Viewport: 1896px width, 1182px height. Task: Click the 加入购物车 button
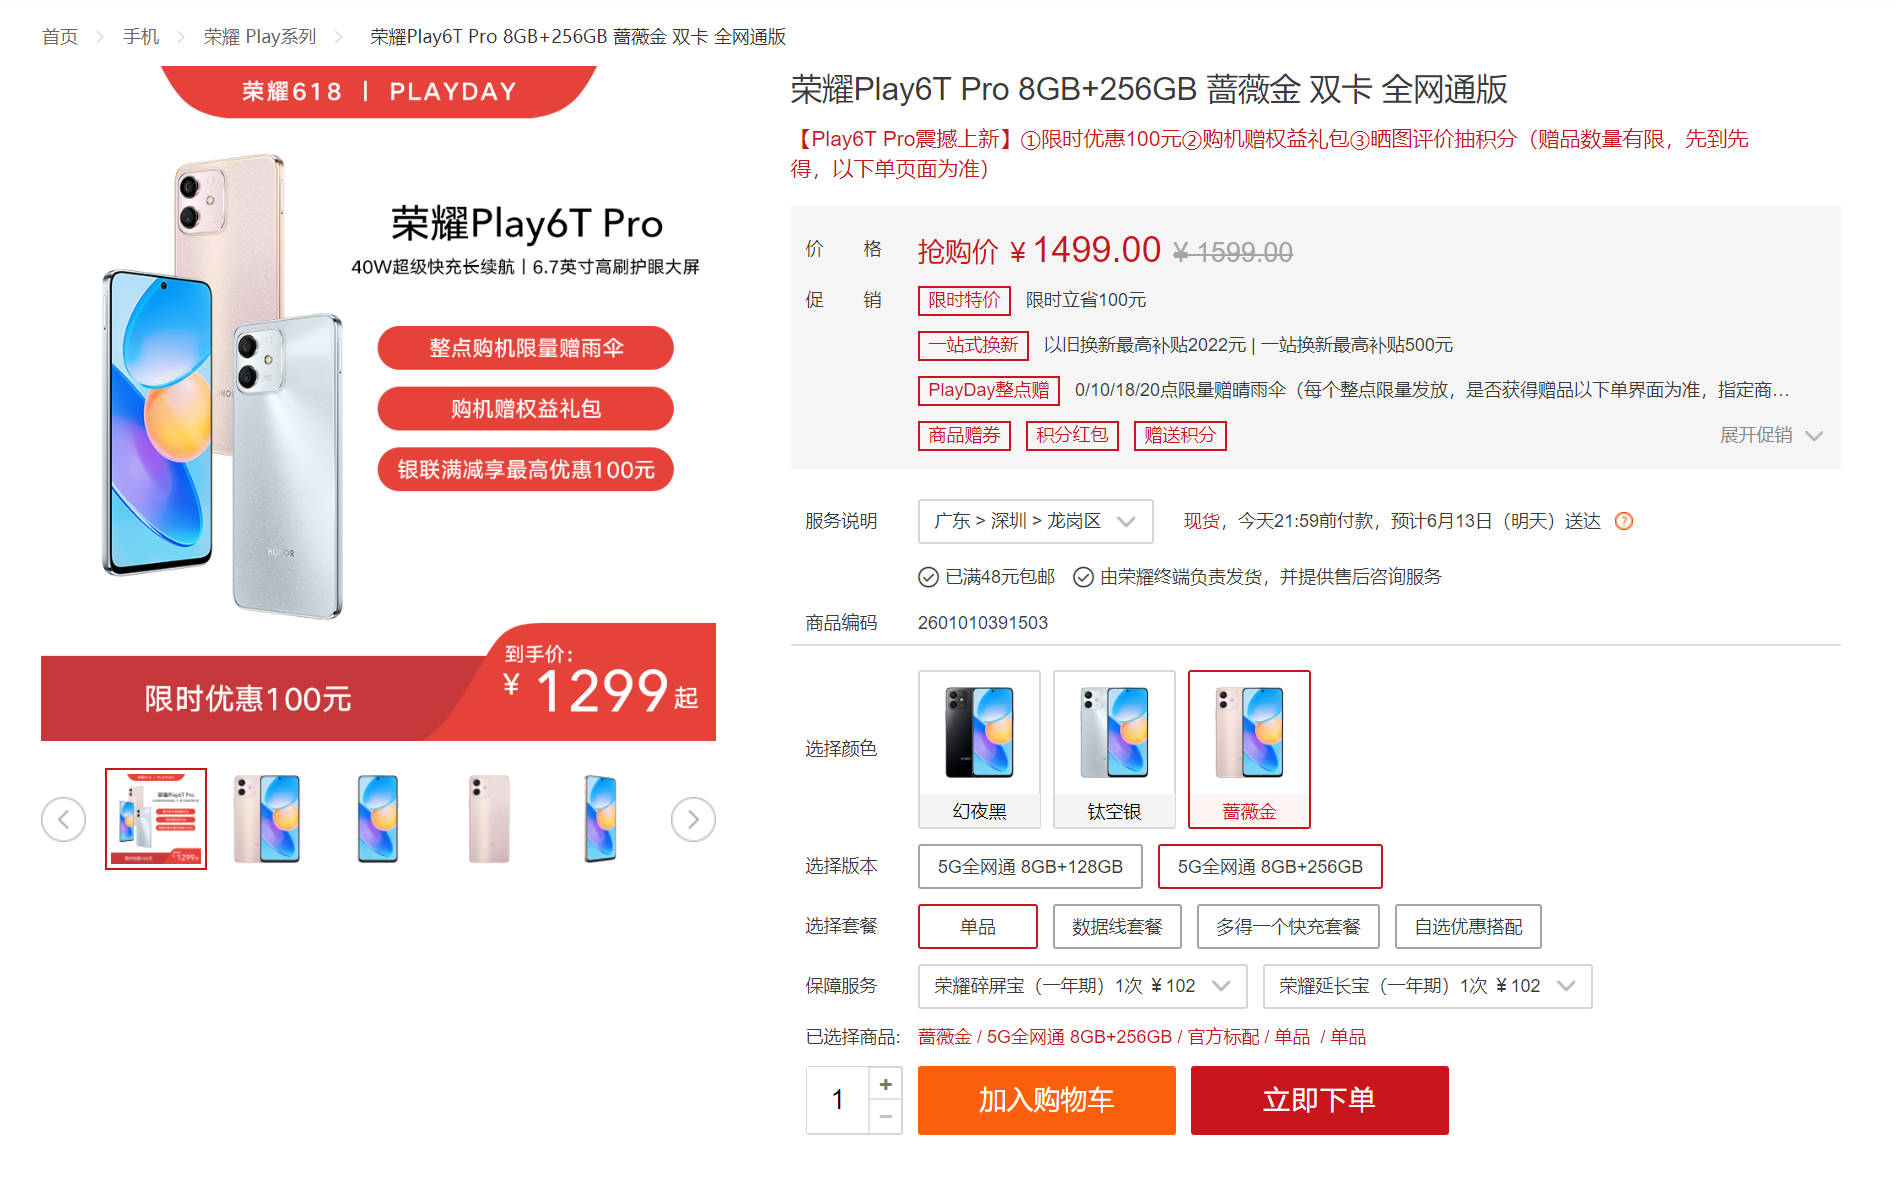click(x=1046, y=1100)
